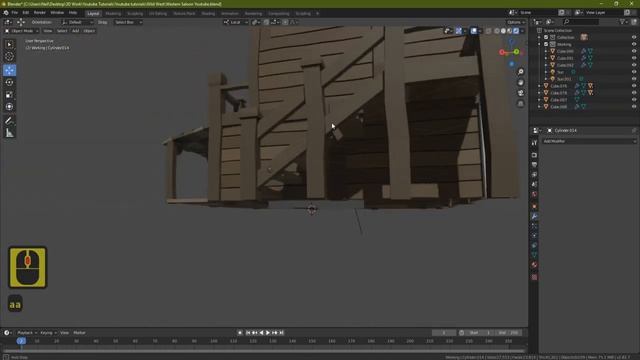Hide the Collection row via eye icon

pyautogui.click(x=634, y=37)
